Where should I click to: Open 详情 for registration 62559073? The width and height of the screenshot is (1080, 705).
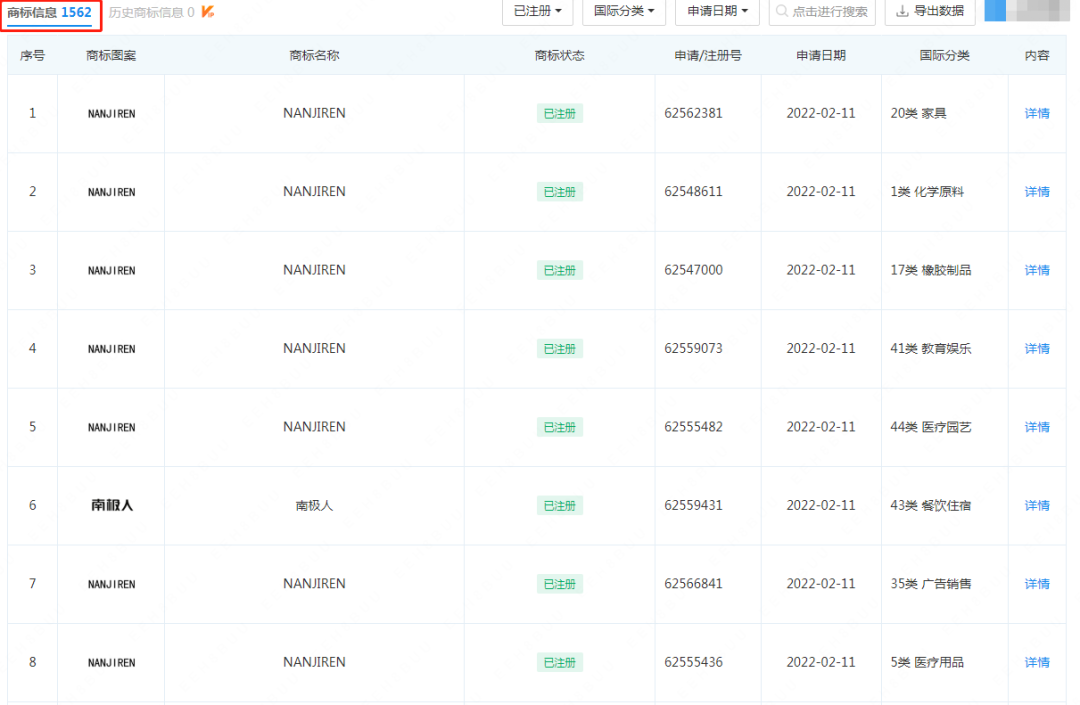(1037, 349)
